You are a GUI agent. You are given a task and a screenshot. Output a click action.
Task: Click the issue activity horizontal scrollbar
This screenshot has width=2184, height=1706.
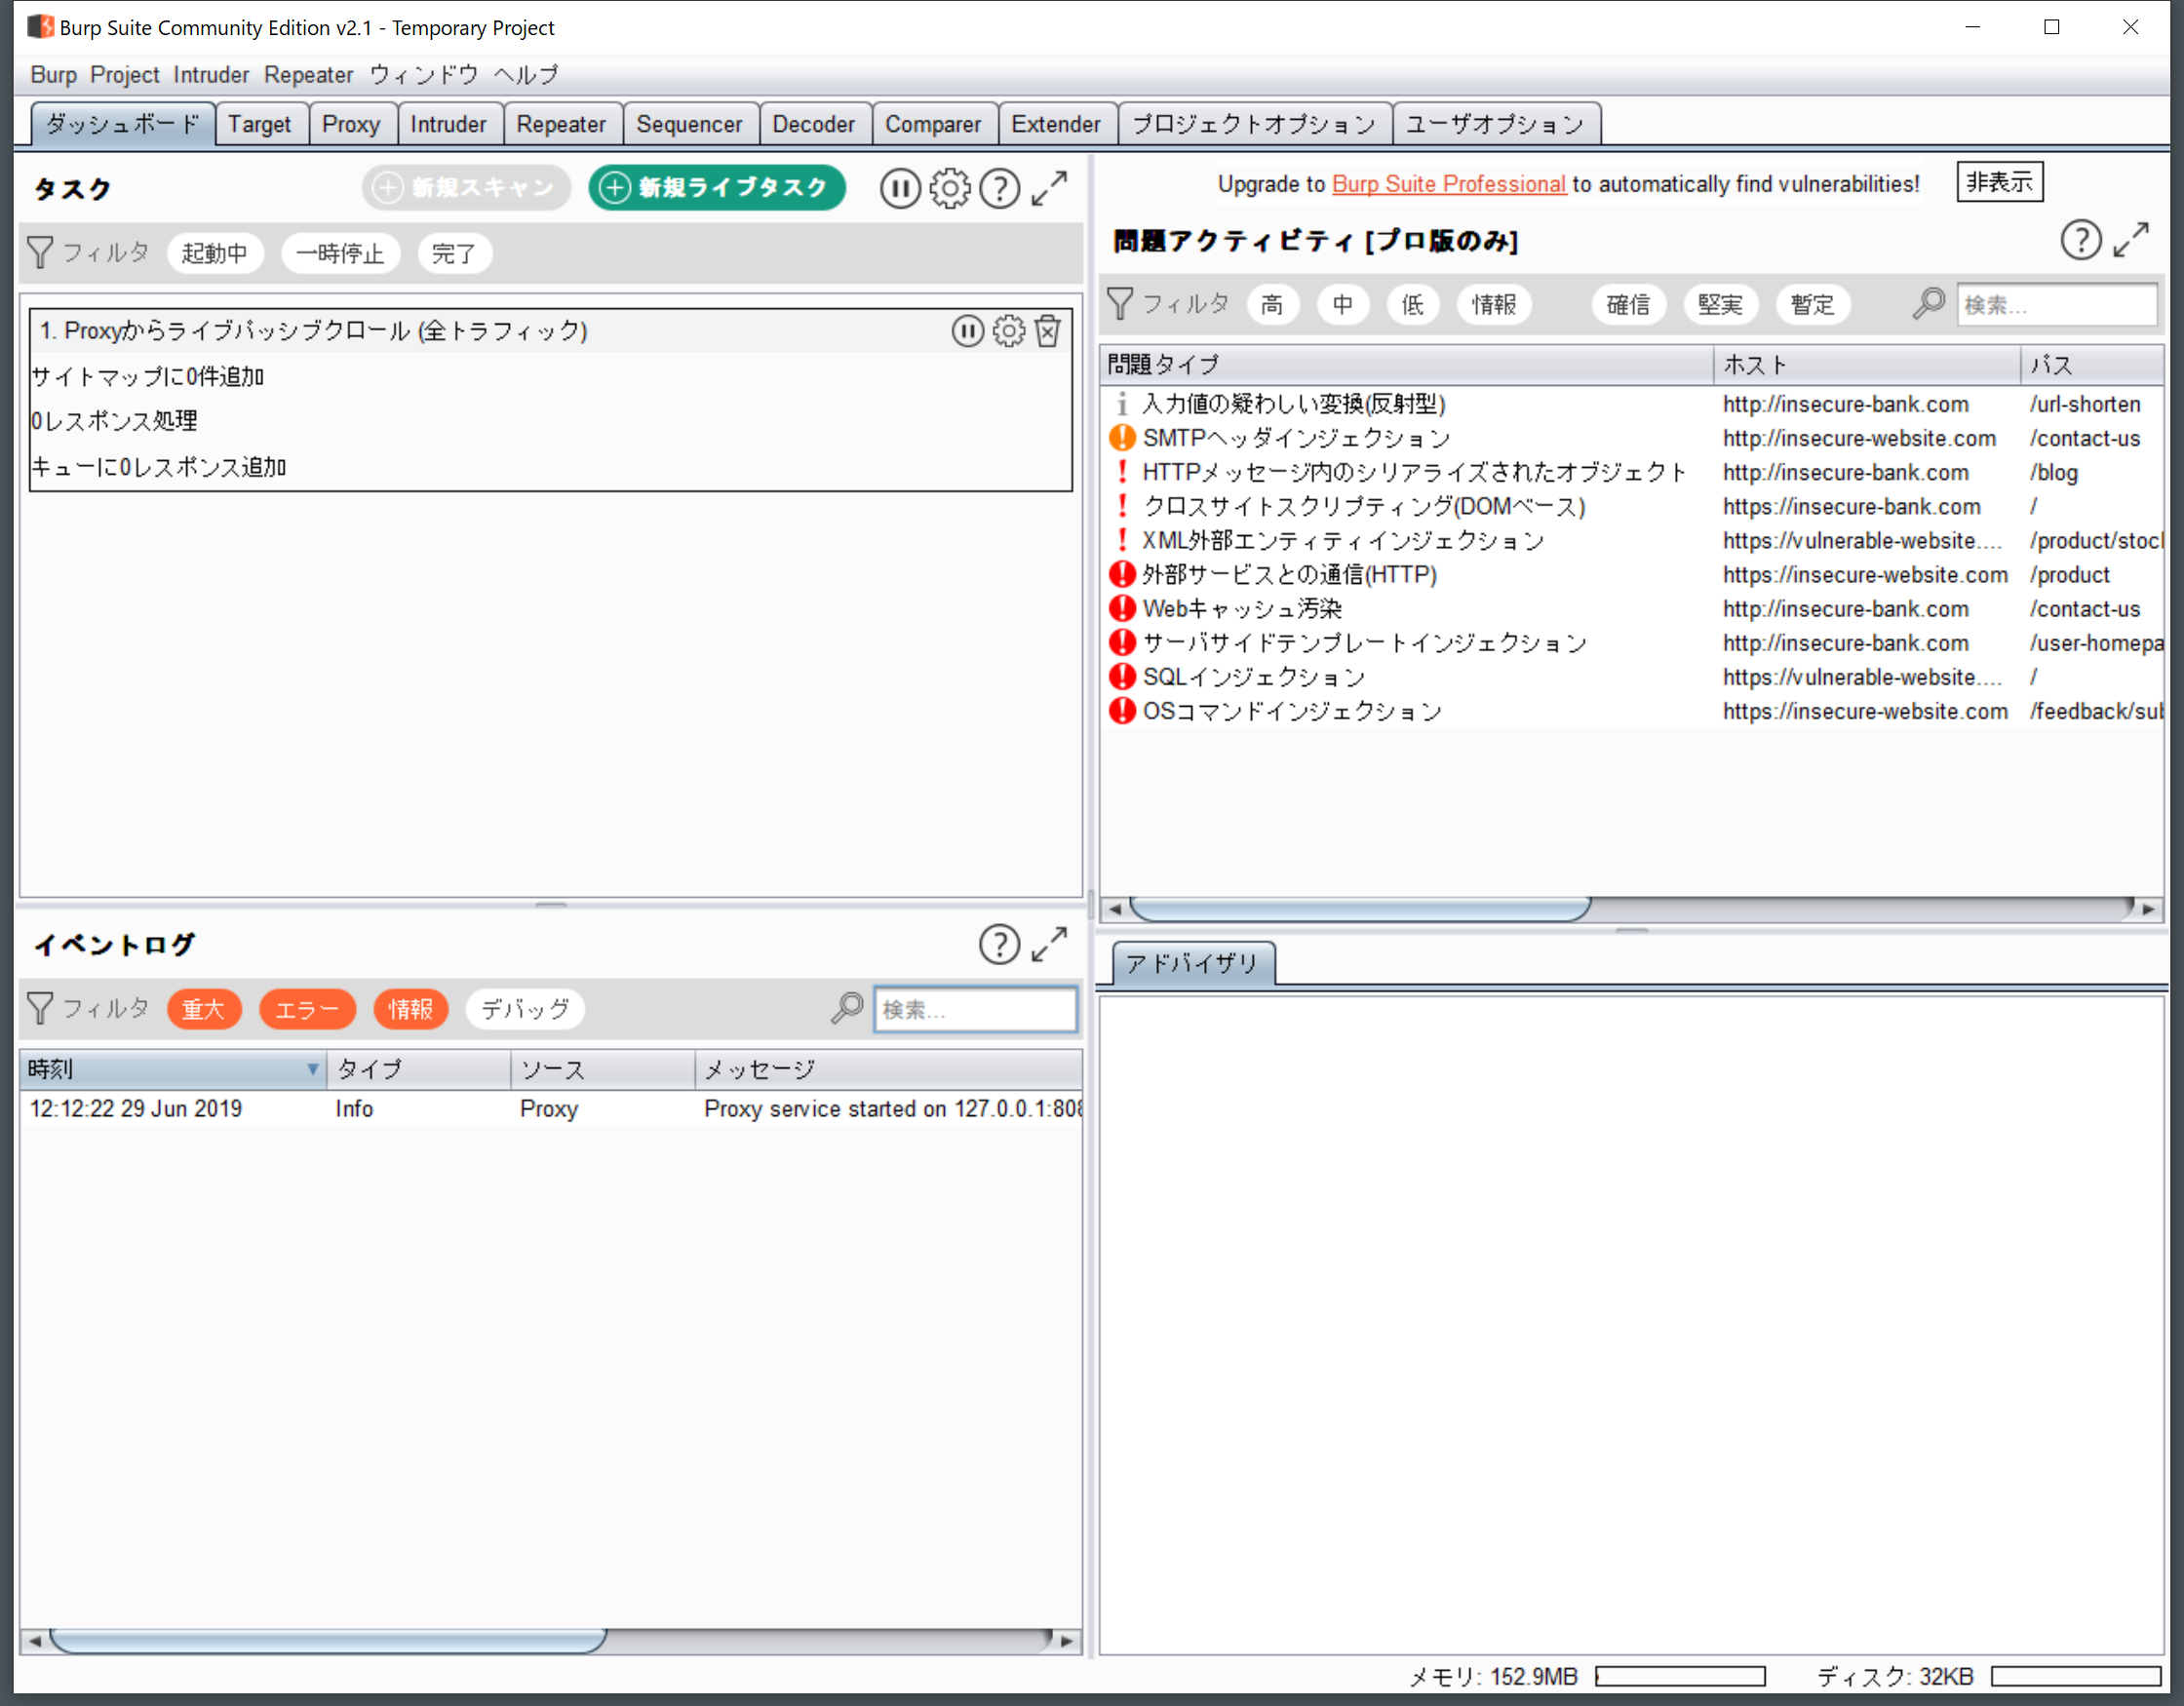[1360, 908]
